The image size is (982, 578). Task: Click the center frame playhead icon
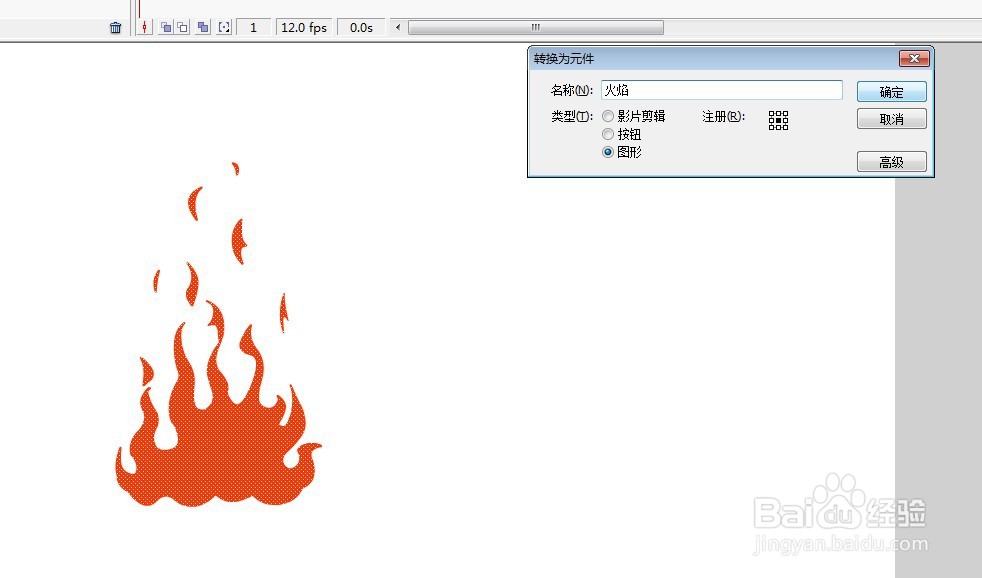click(x=145, y=27)
